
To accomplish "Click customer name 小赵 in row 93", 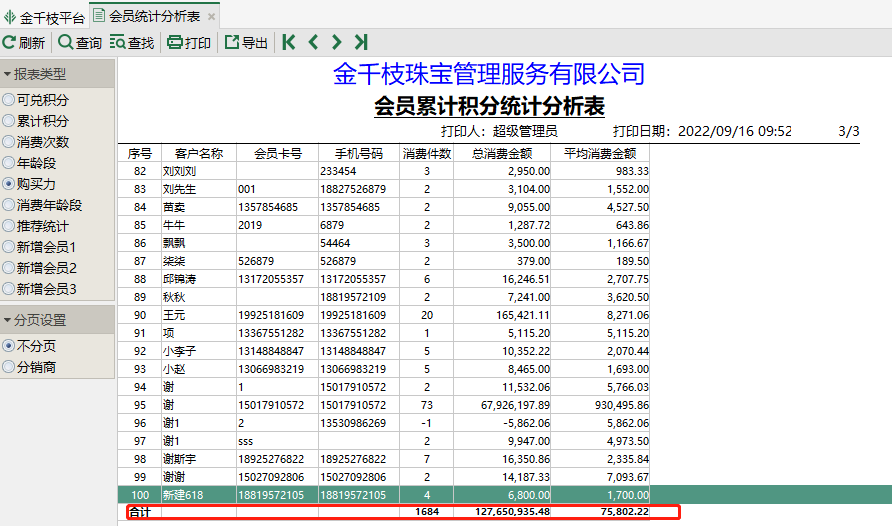I will [174, 370].
